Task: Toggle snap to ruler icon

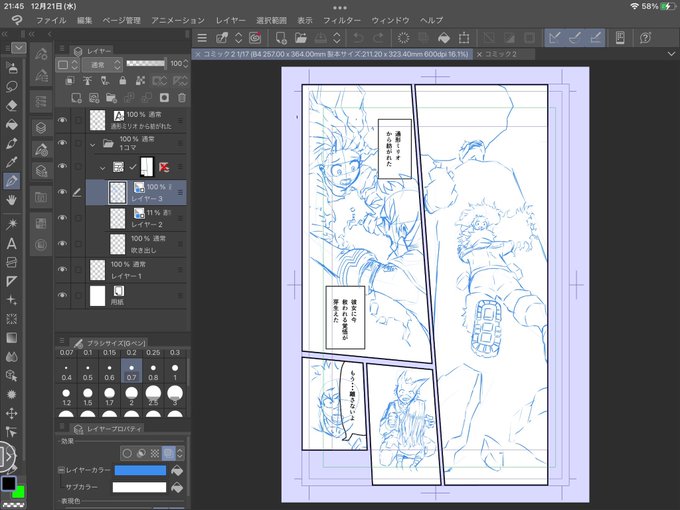Action: (x=555, y=38)
